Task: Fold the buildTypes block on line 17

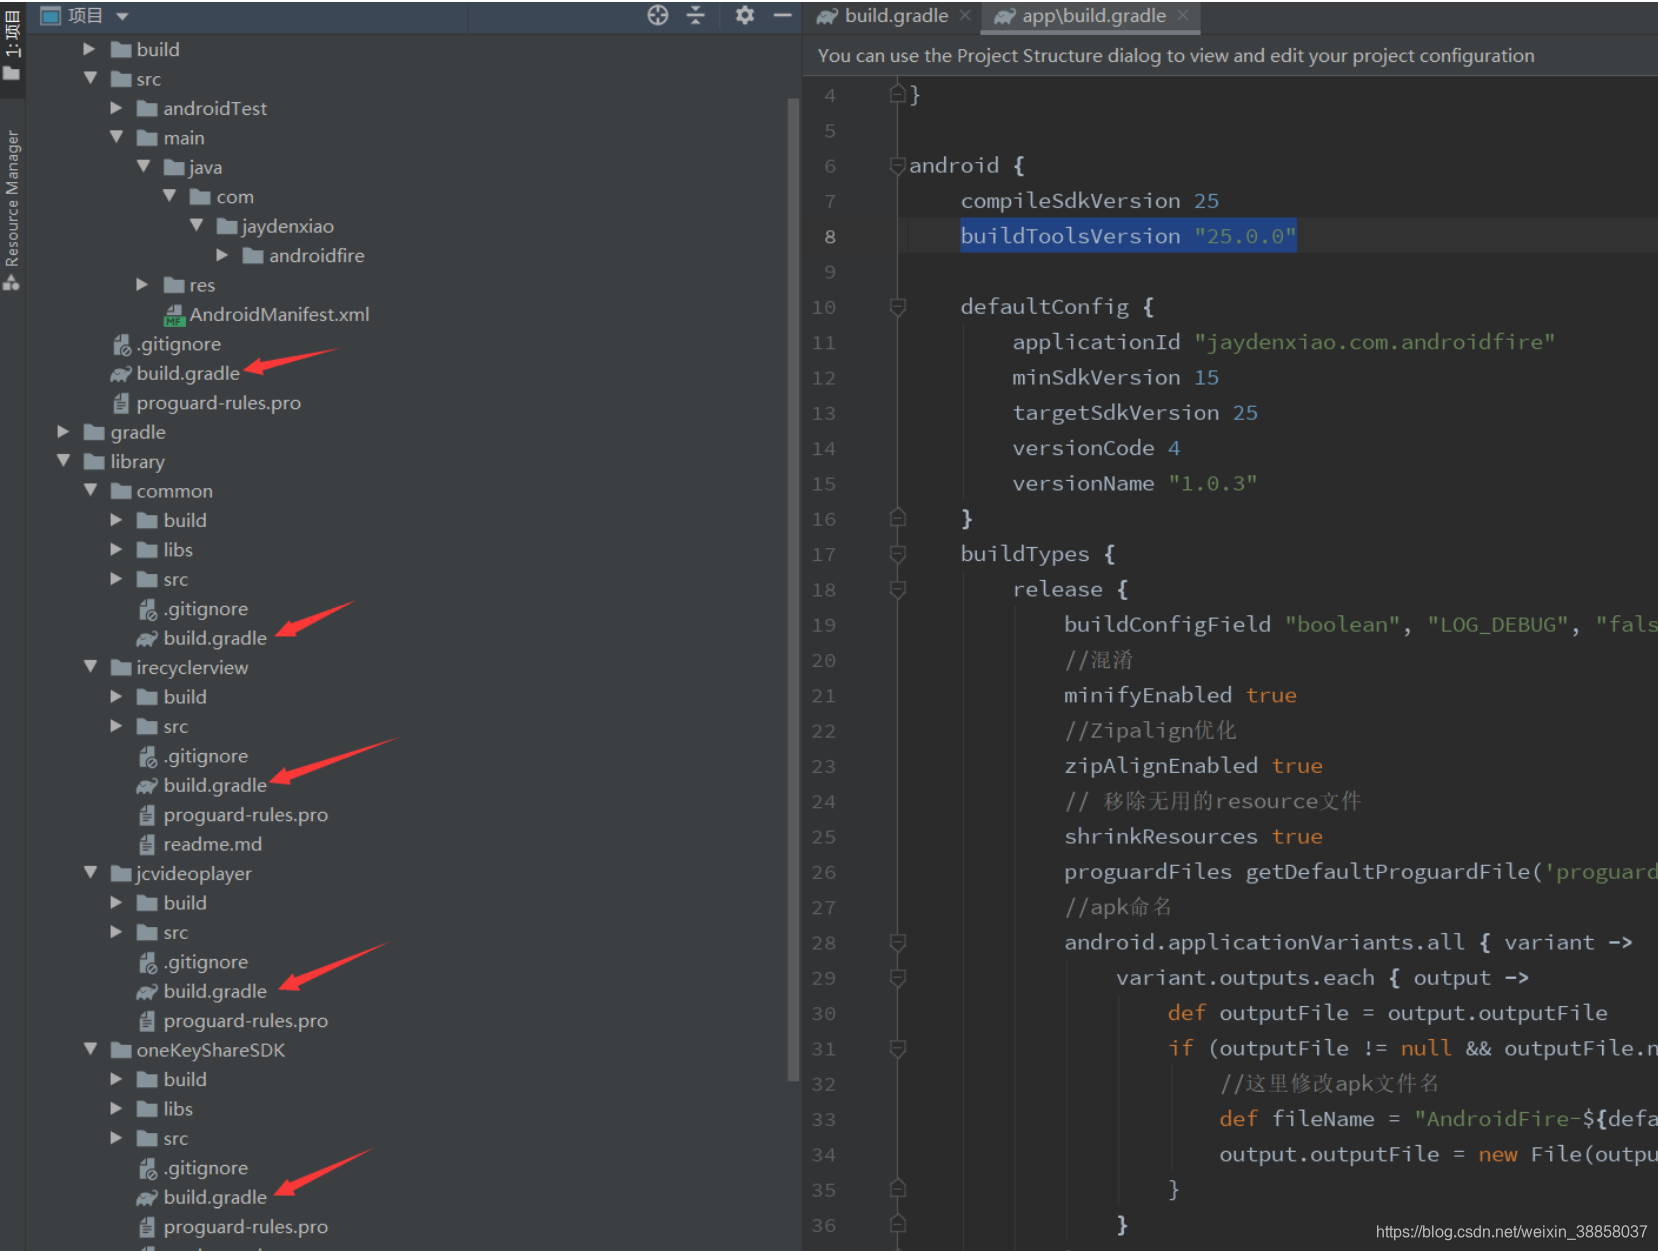Action: (x=898, y=554)
